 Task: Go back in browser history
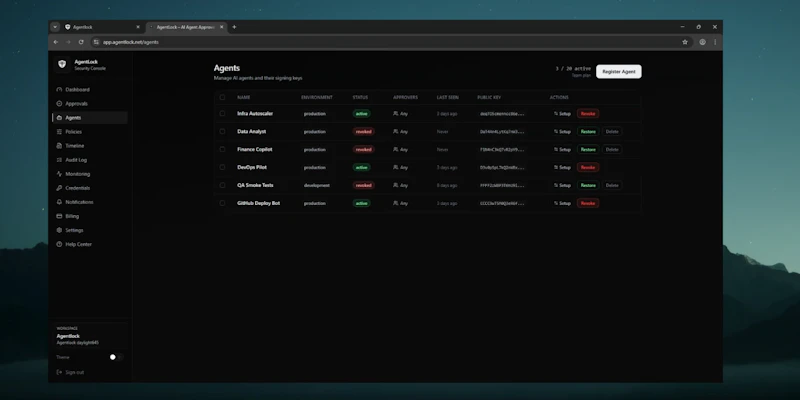56,42
